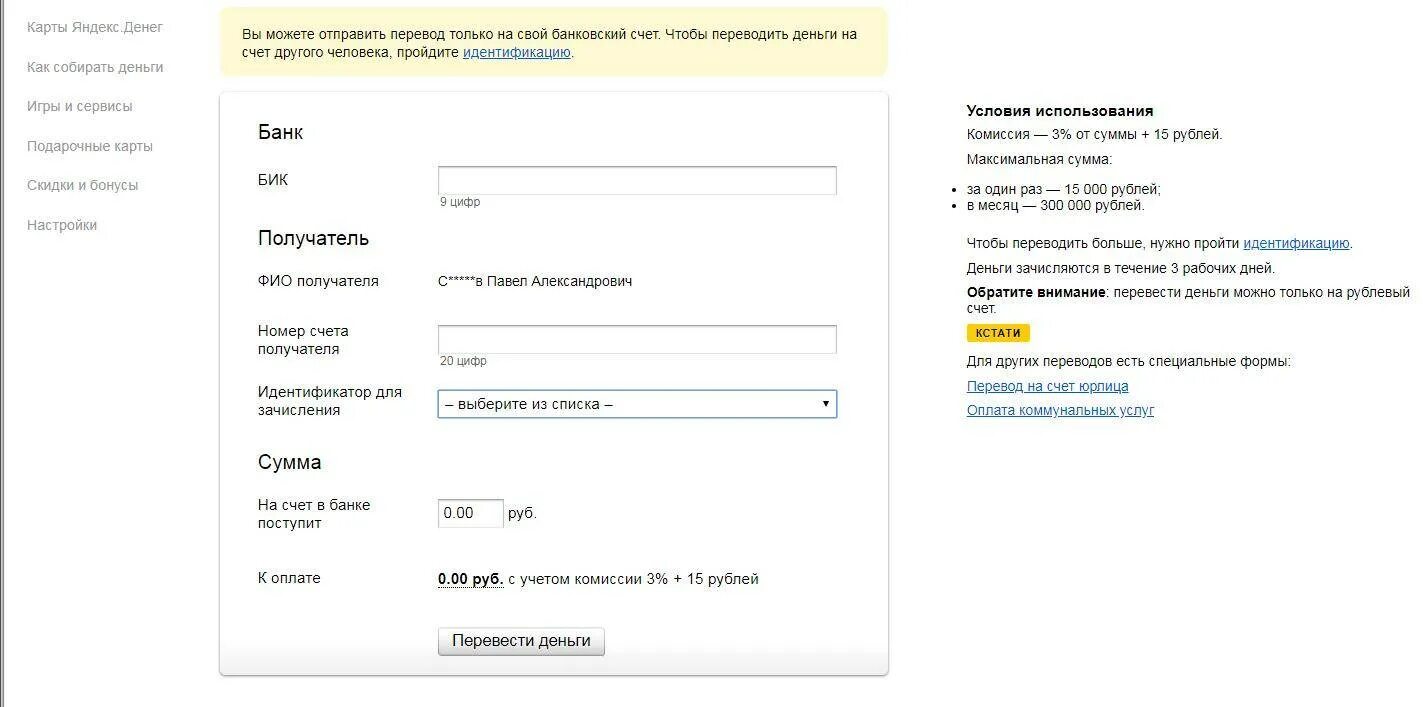Click идентификацию link in usage conditions
The height and width of the screenshot is (707, 1423).
click(x=1296, y=243)
